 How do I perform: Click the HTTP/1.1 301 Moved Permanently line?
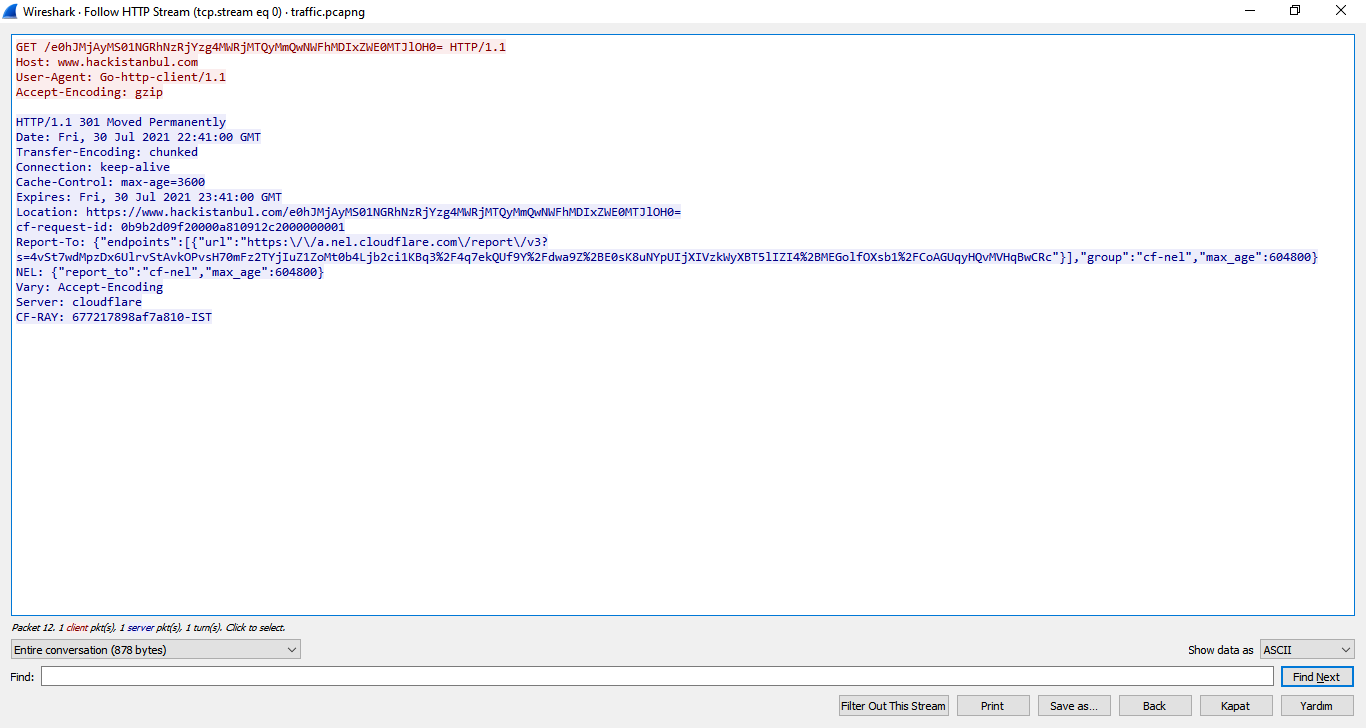(x=121, y=122)
